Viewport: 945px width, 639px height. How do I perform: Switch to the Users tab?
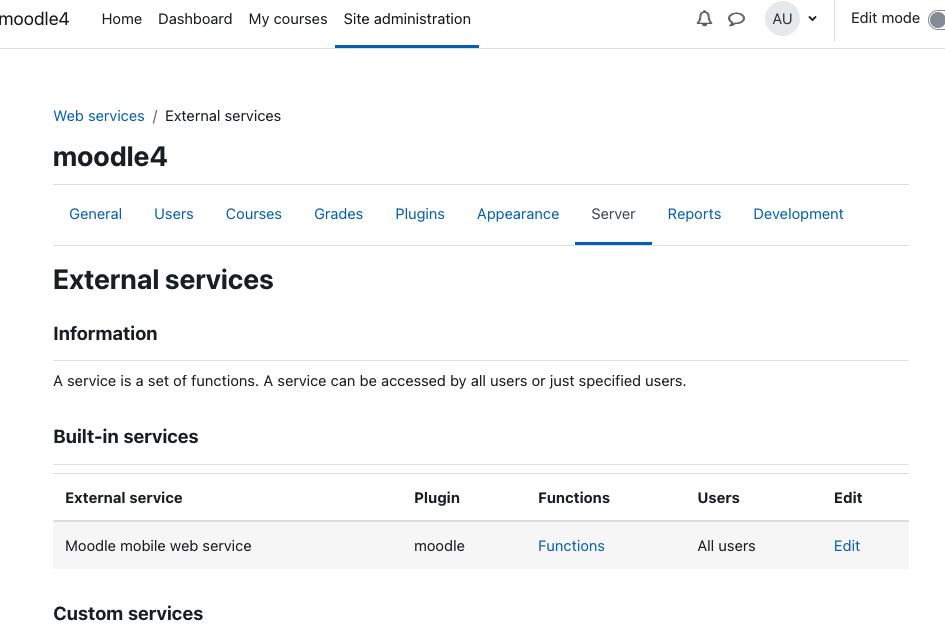pyautogui.click(x=174, y=214)
